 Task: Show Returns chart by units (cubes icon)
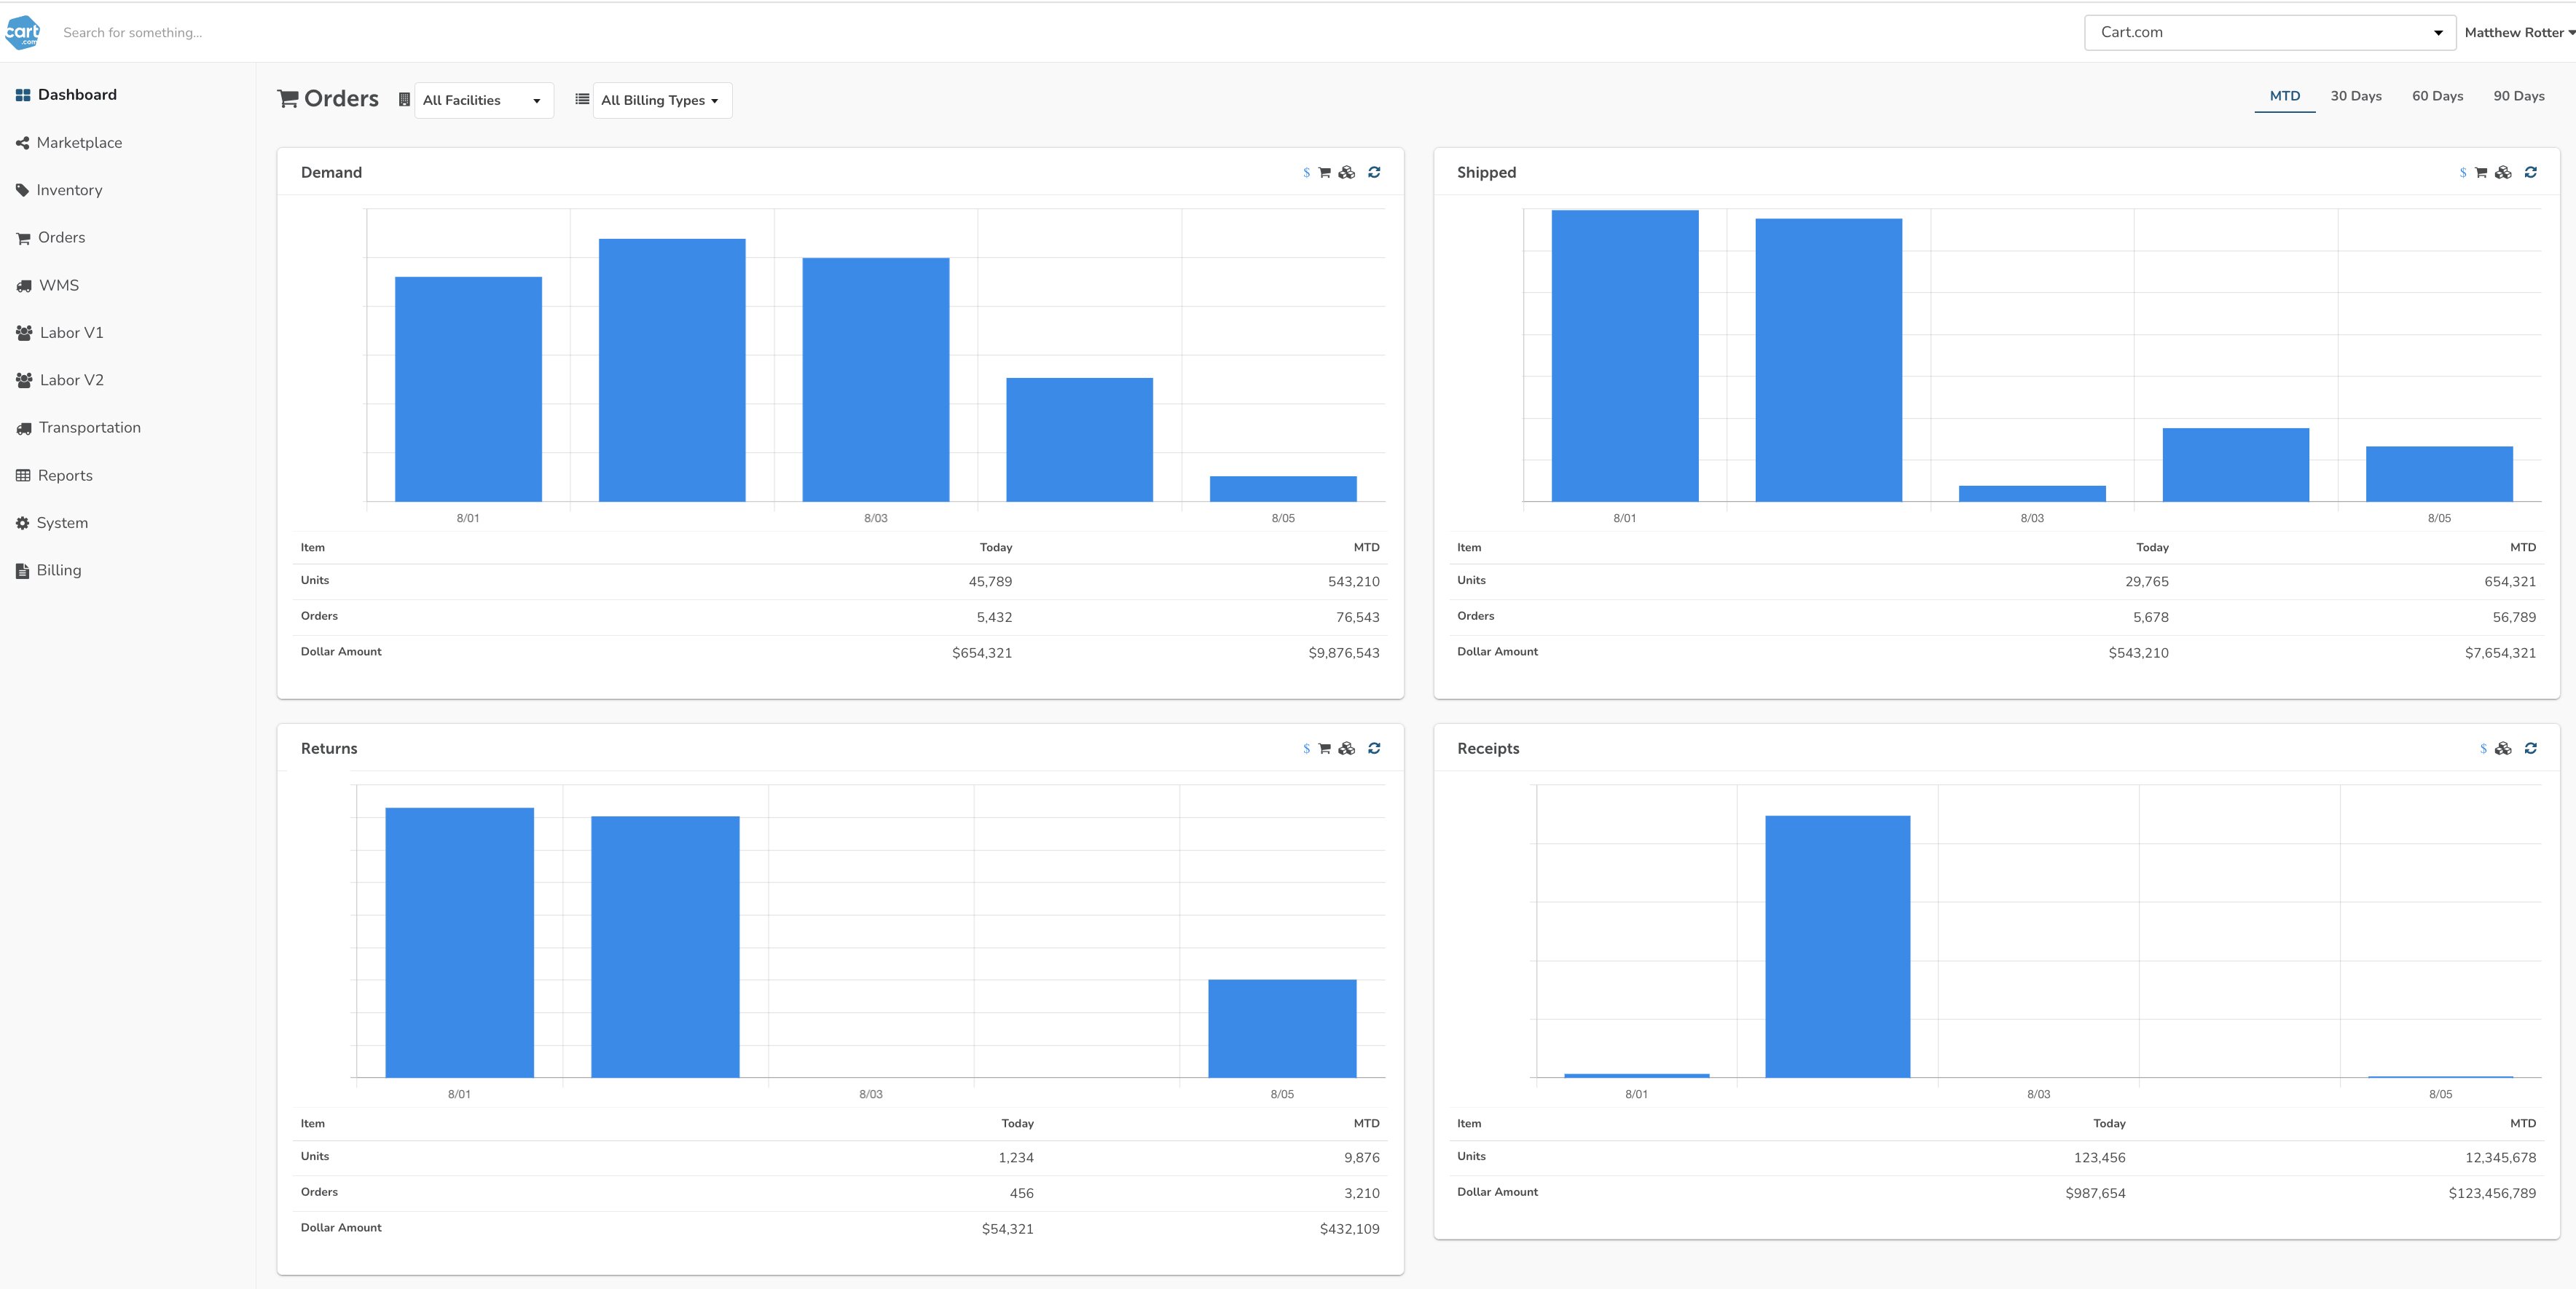point(1347,748)
